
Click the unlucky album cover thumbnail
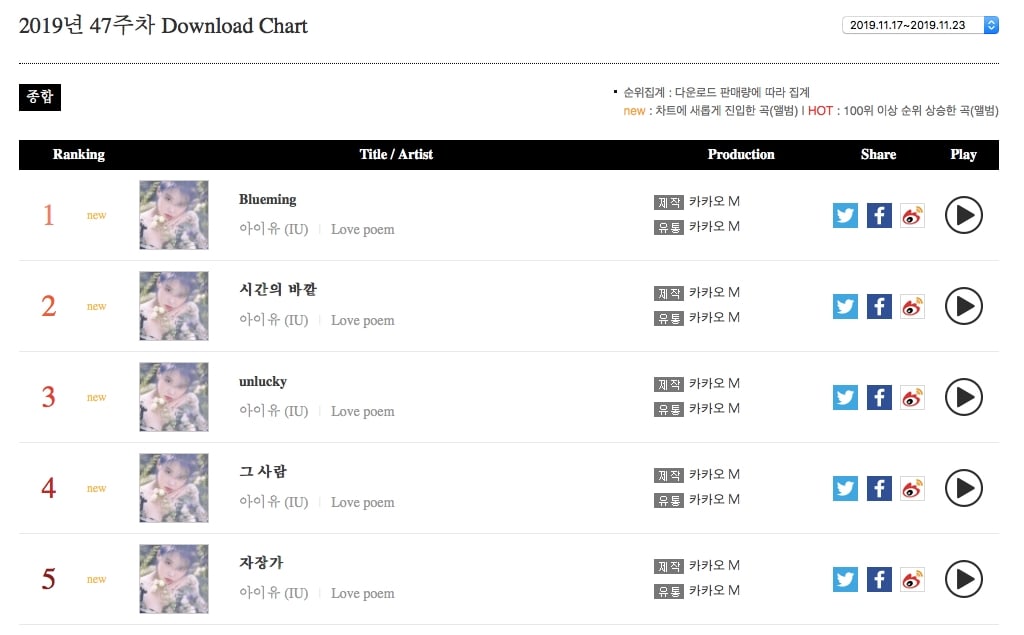[174, 397]
